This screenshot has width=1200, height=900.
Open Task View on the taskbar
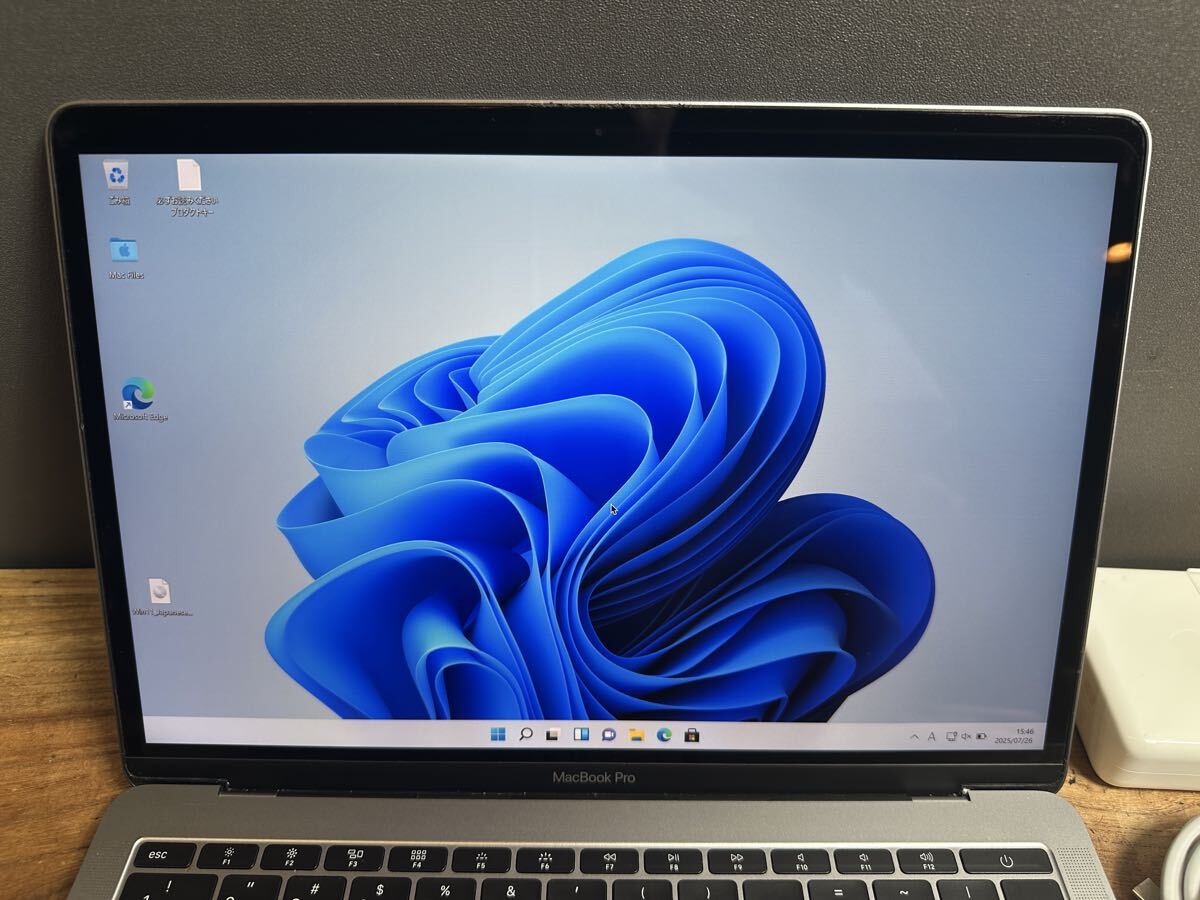(x=552, y=735)
